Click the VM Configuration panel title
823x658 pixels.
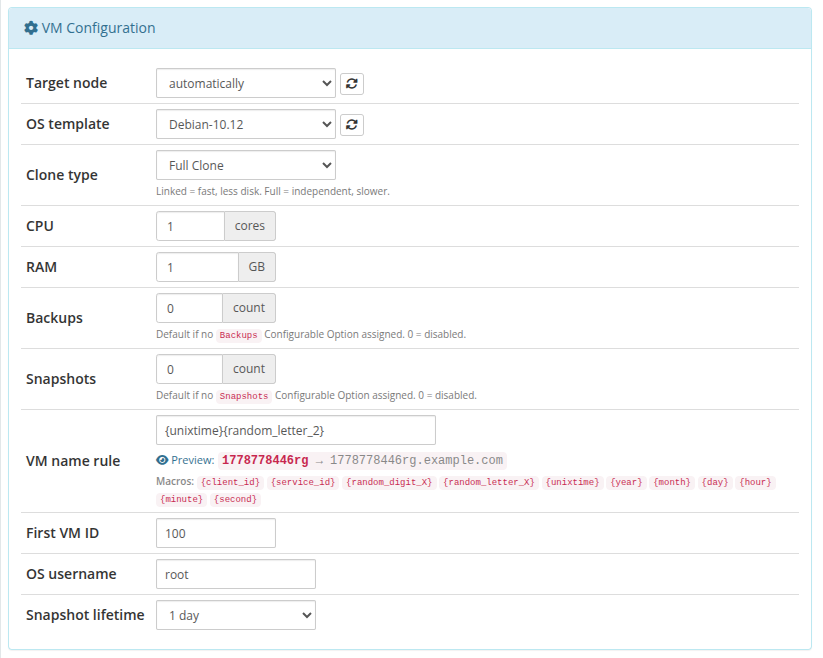[x=98, y=28]
